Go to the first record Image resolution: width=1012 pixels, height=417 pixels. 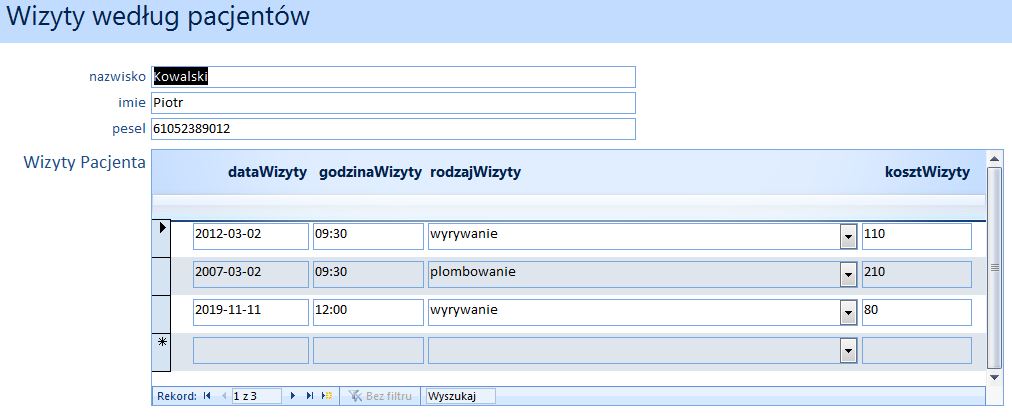pos(207,396)
